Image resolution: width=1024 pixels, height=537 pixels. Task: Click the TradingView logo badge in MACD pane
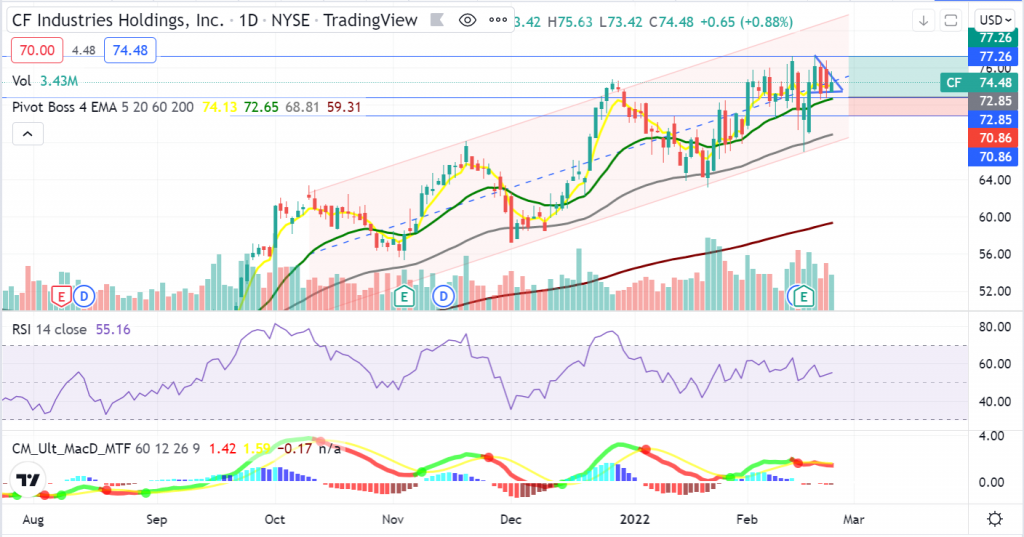pyautogui.click(x=27, y=480)
